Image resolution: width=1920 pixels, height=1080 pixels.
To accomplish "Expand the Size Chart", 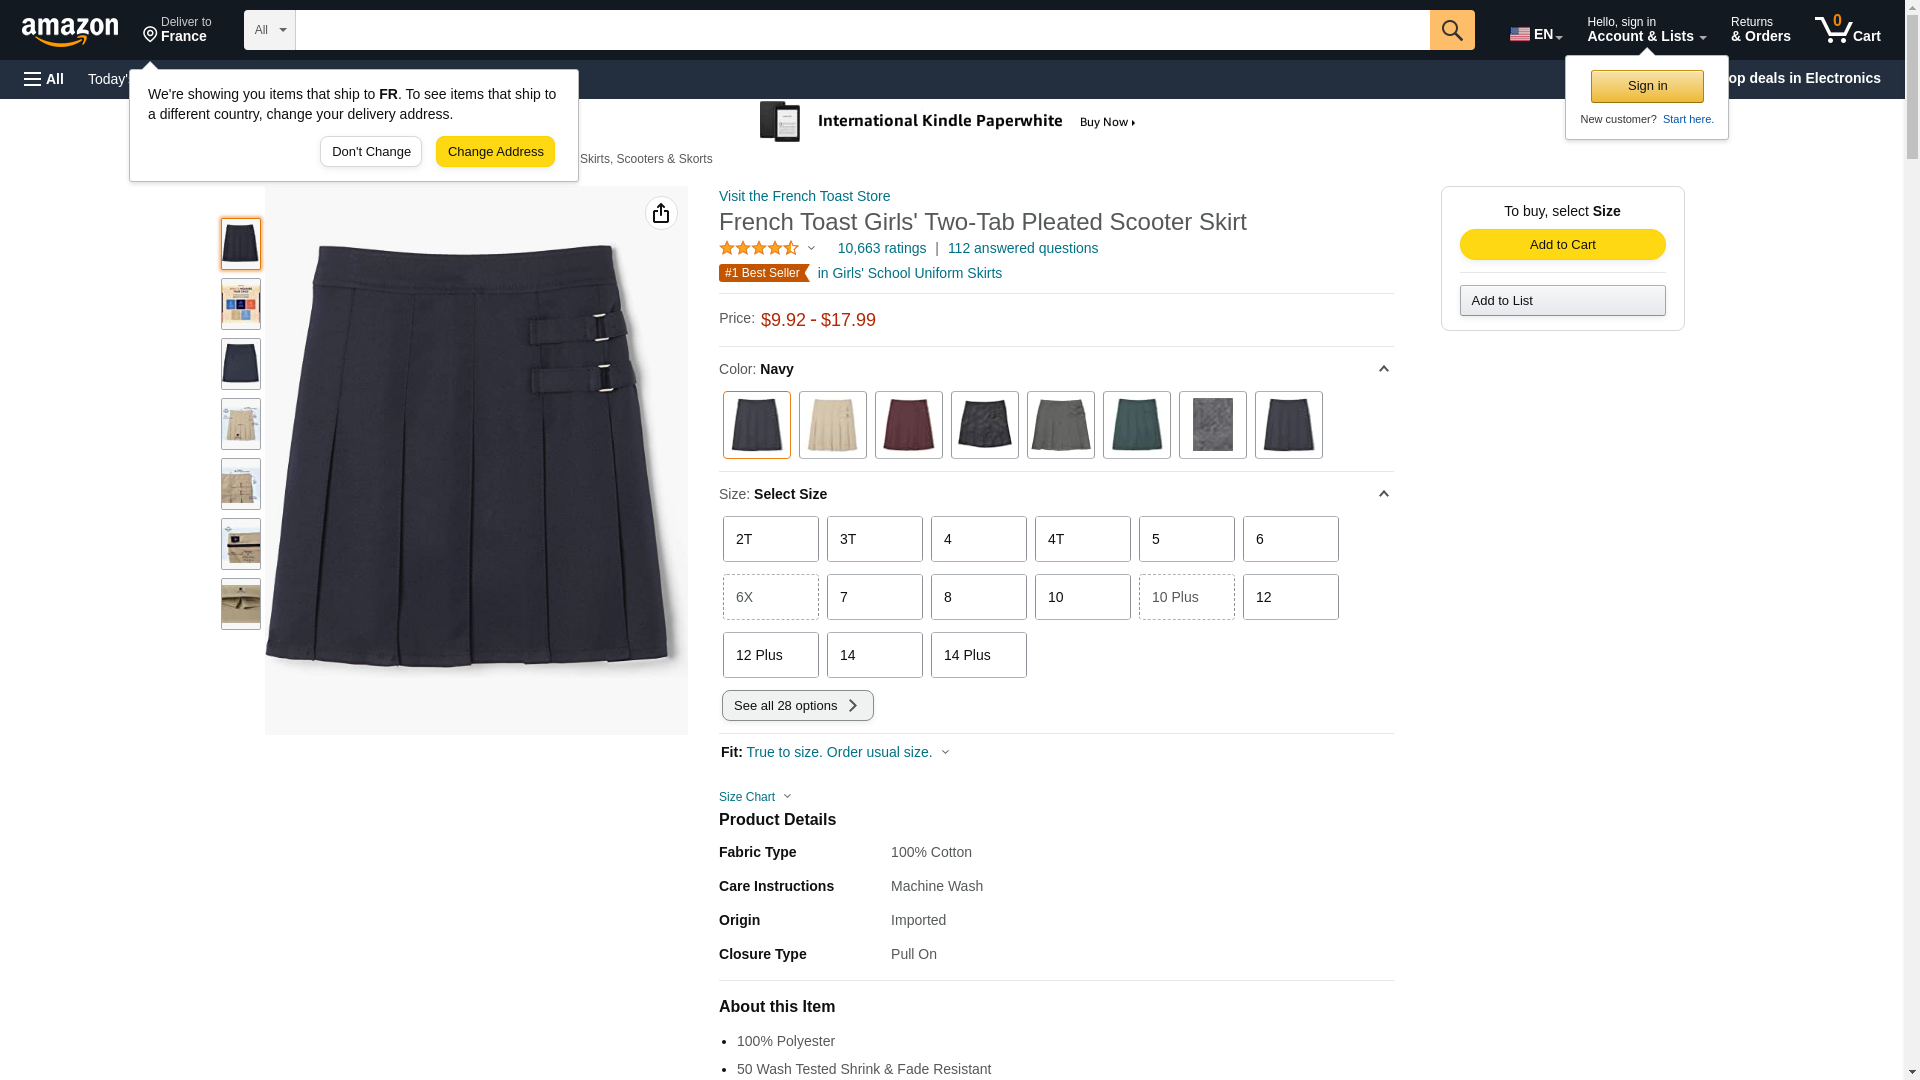I will 755,797.
